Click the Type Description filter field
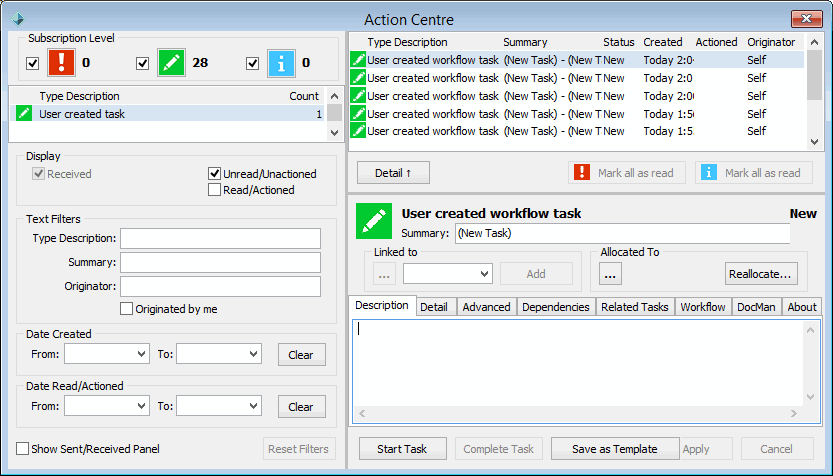This screenshot has height=476, width=833. click(220, 239)
